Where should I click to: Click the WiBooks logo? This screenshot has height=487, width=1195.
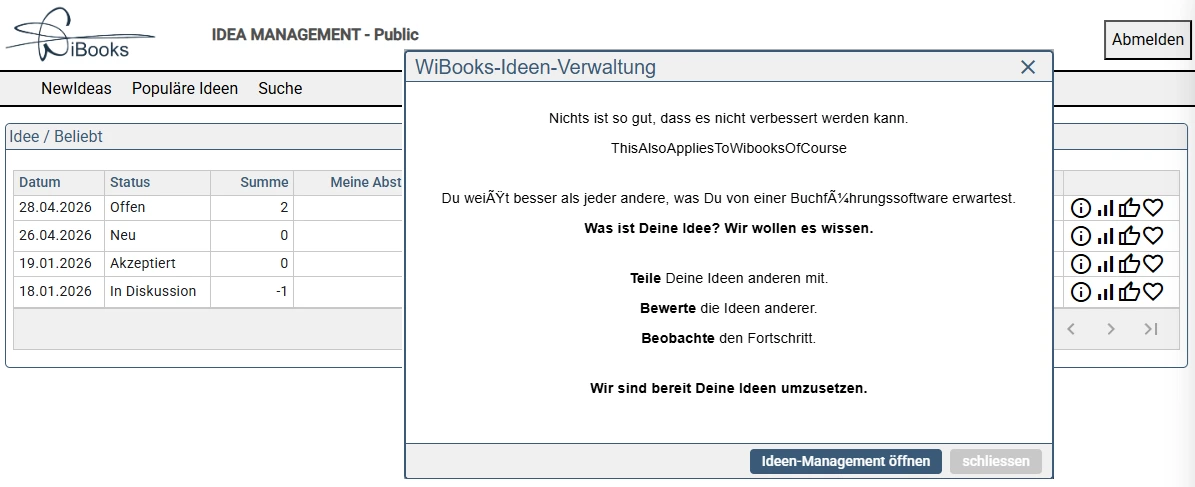80,34
